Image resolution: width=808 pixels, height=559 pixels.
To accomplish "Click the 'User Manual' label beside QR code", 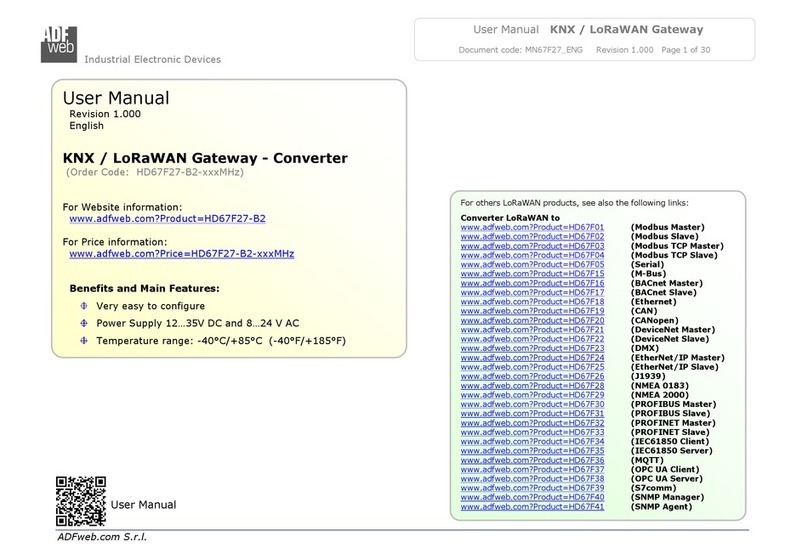I will (x=143, y=505).
